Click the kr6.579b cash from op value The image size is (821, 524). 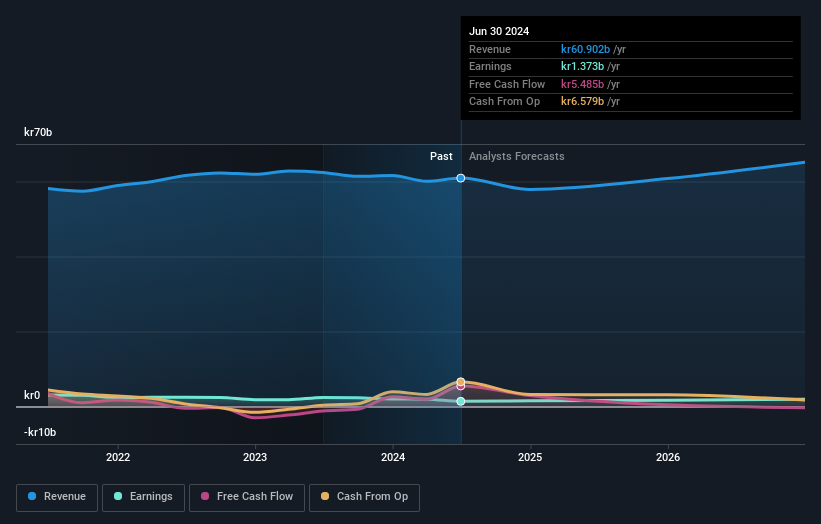(582, 102)
